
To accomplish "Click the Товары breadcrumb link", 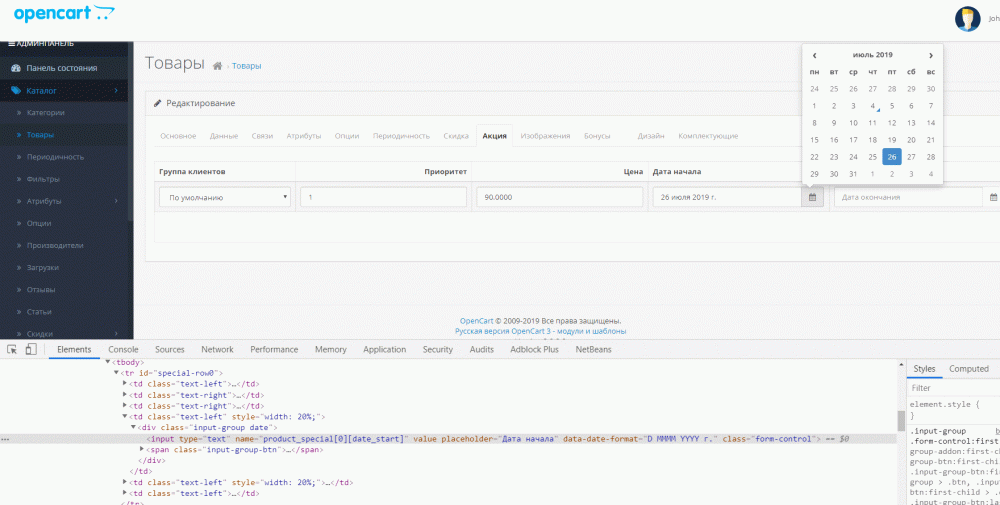I will [246, 66].
